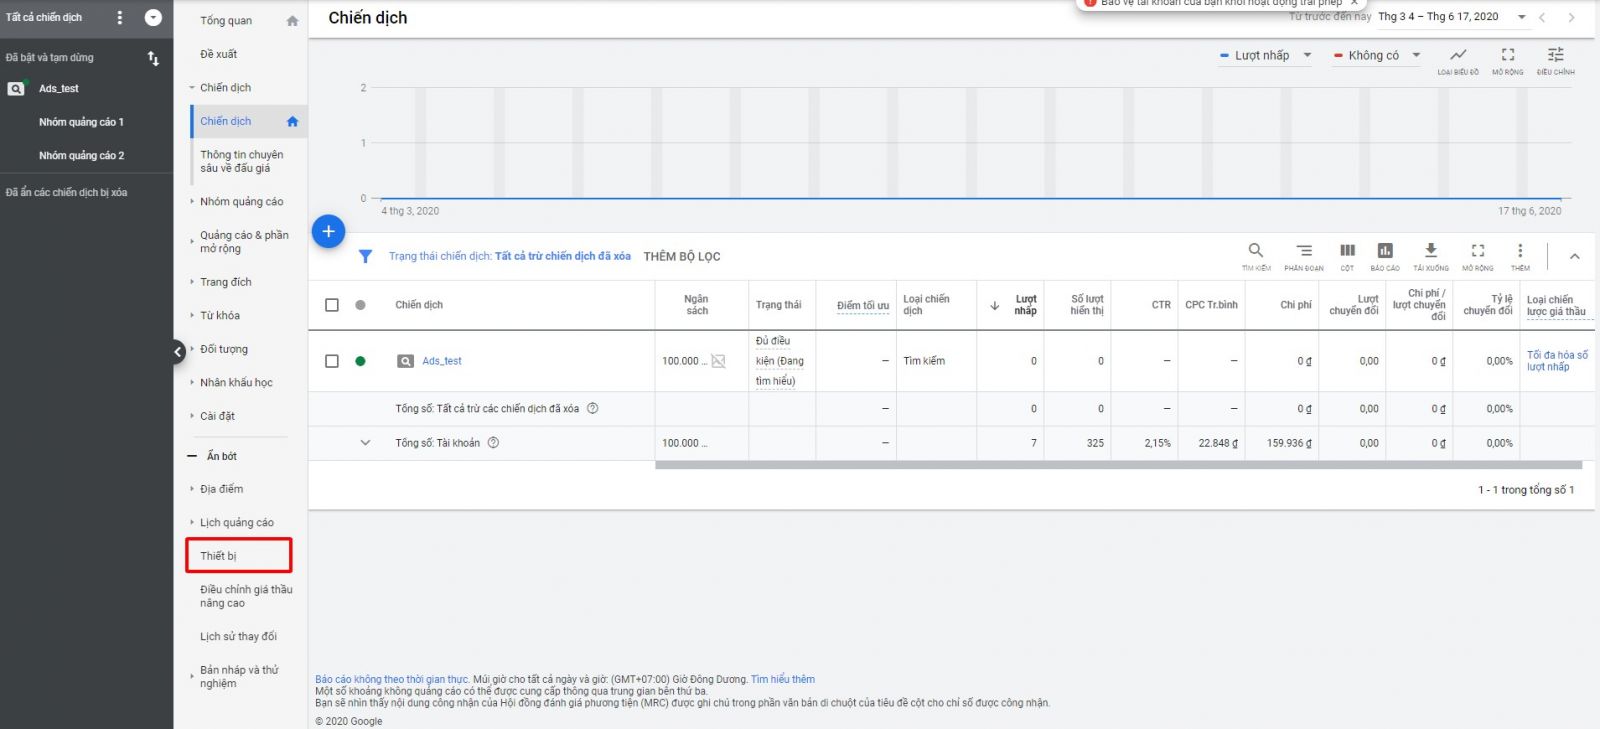Tick the select-all checkbox in the table header

point(332,305)
